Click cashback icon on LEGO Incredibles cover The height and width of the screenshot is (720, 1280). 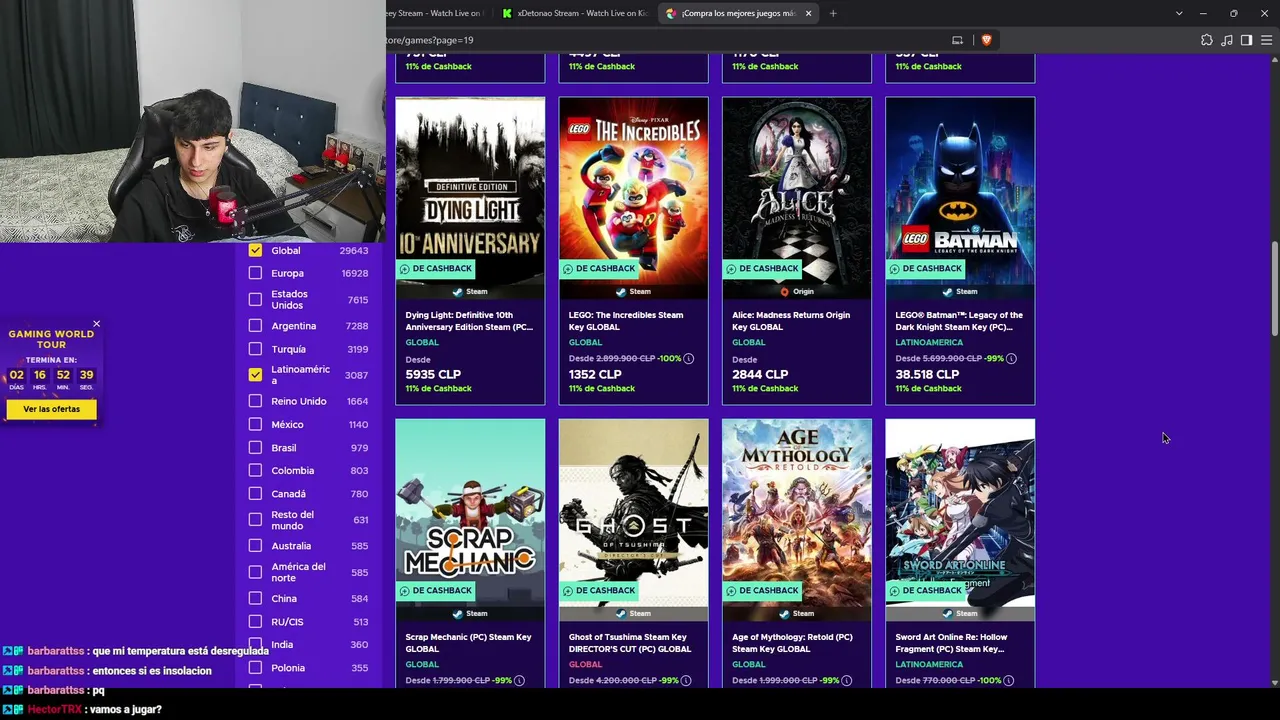(x=568, y=268)
